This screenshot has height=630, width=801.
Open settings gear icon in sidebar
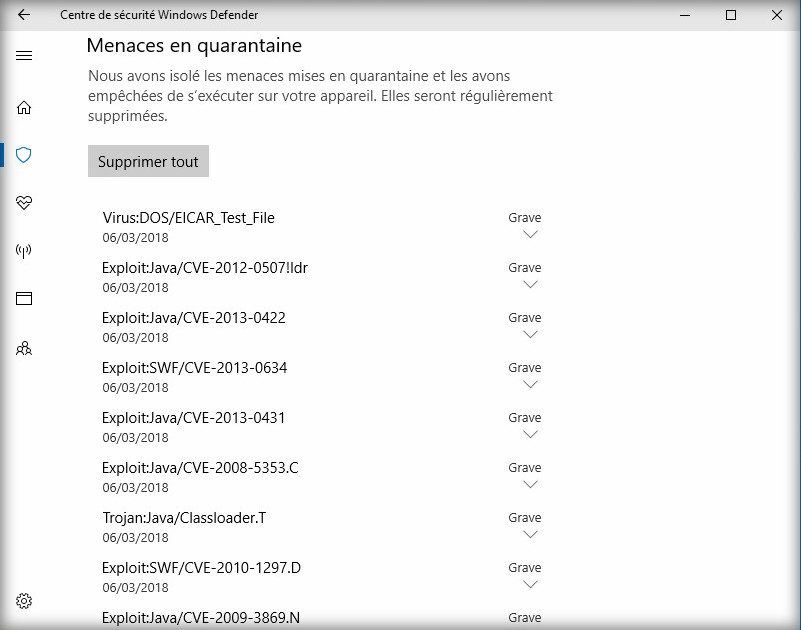click(x=24, y=601)
